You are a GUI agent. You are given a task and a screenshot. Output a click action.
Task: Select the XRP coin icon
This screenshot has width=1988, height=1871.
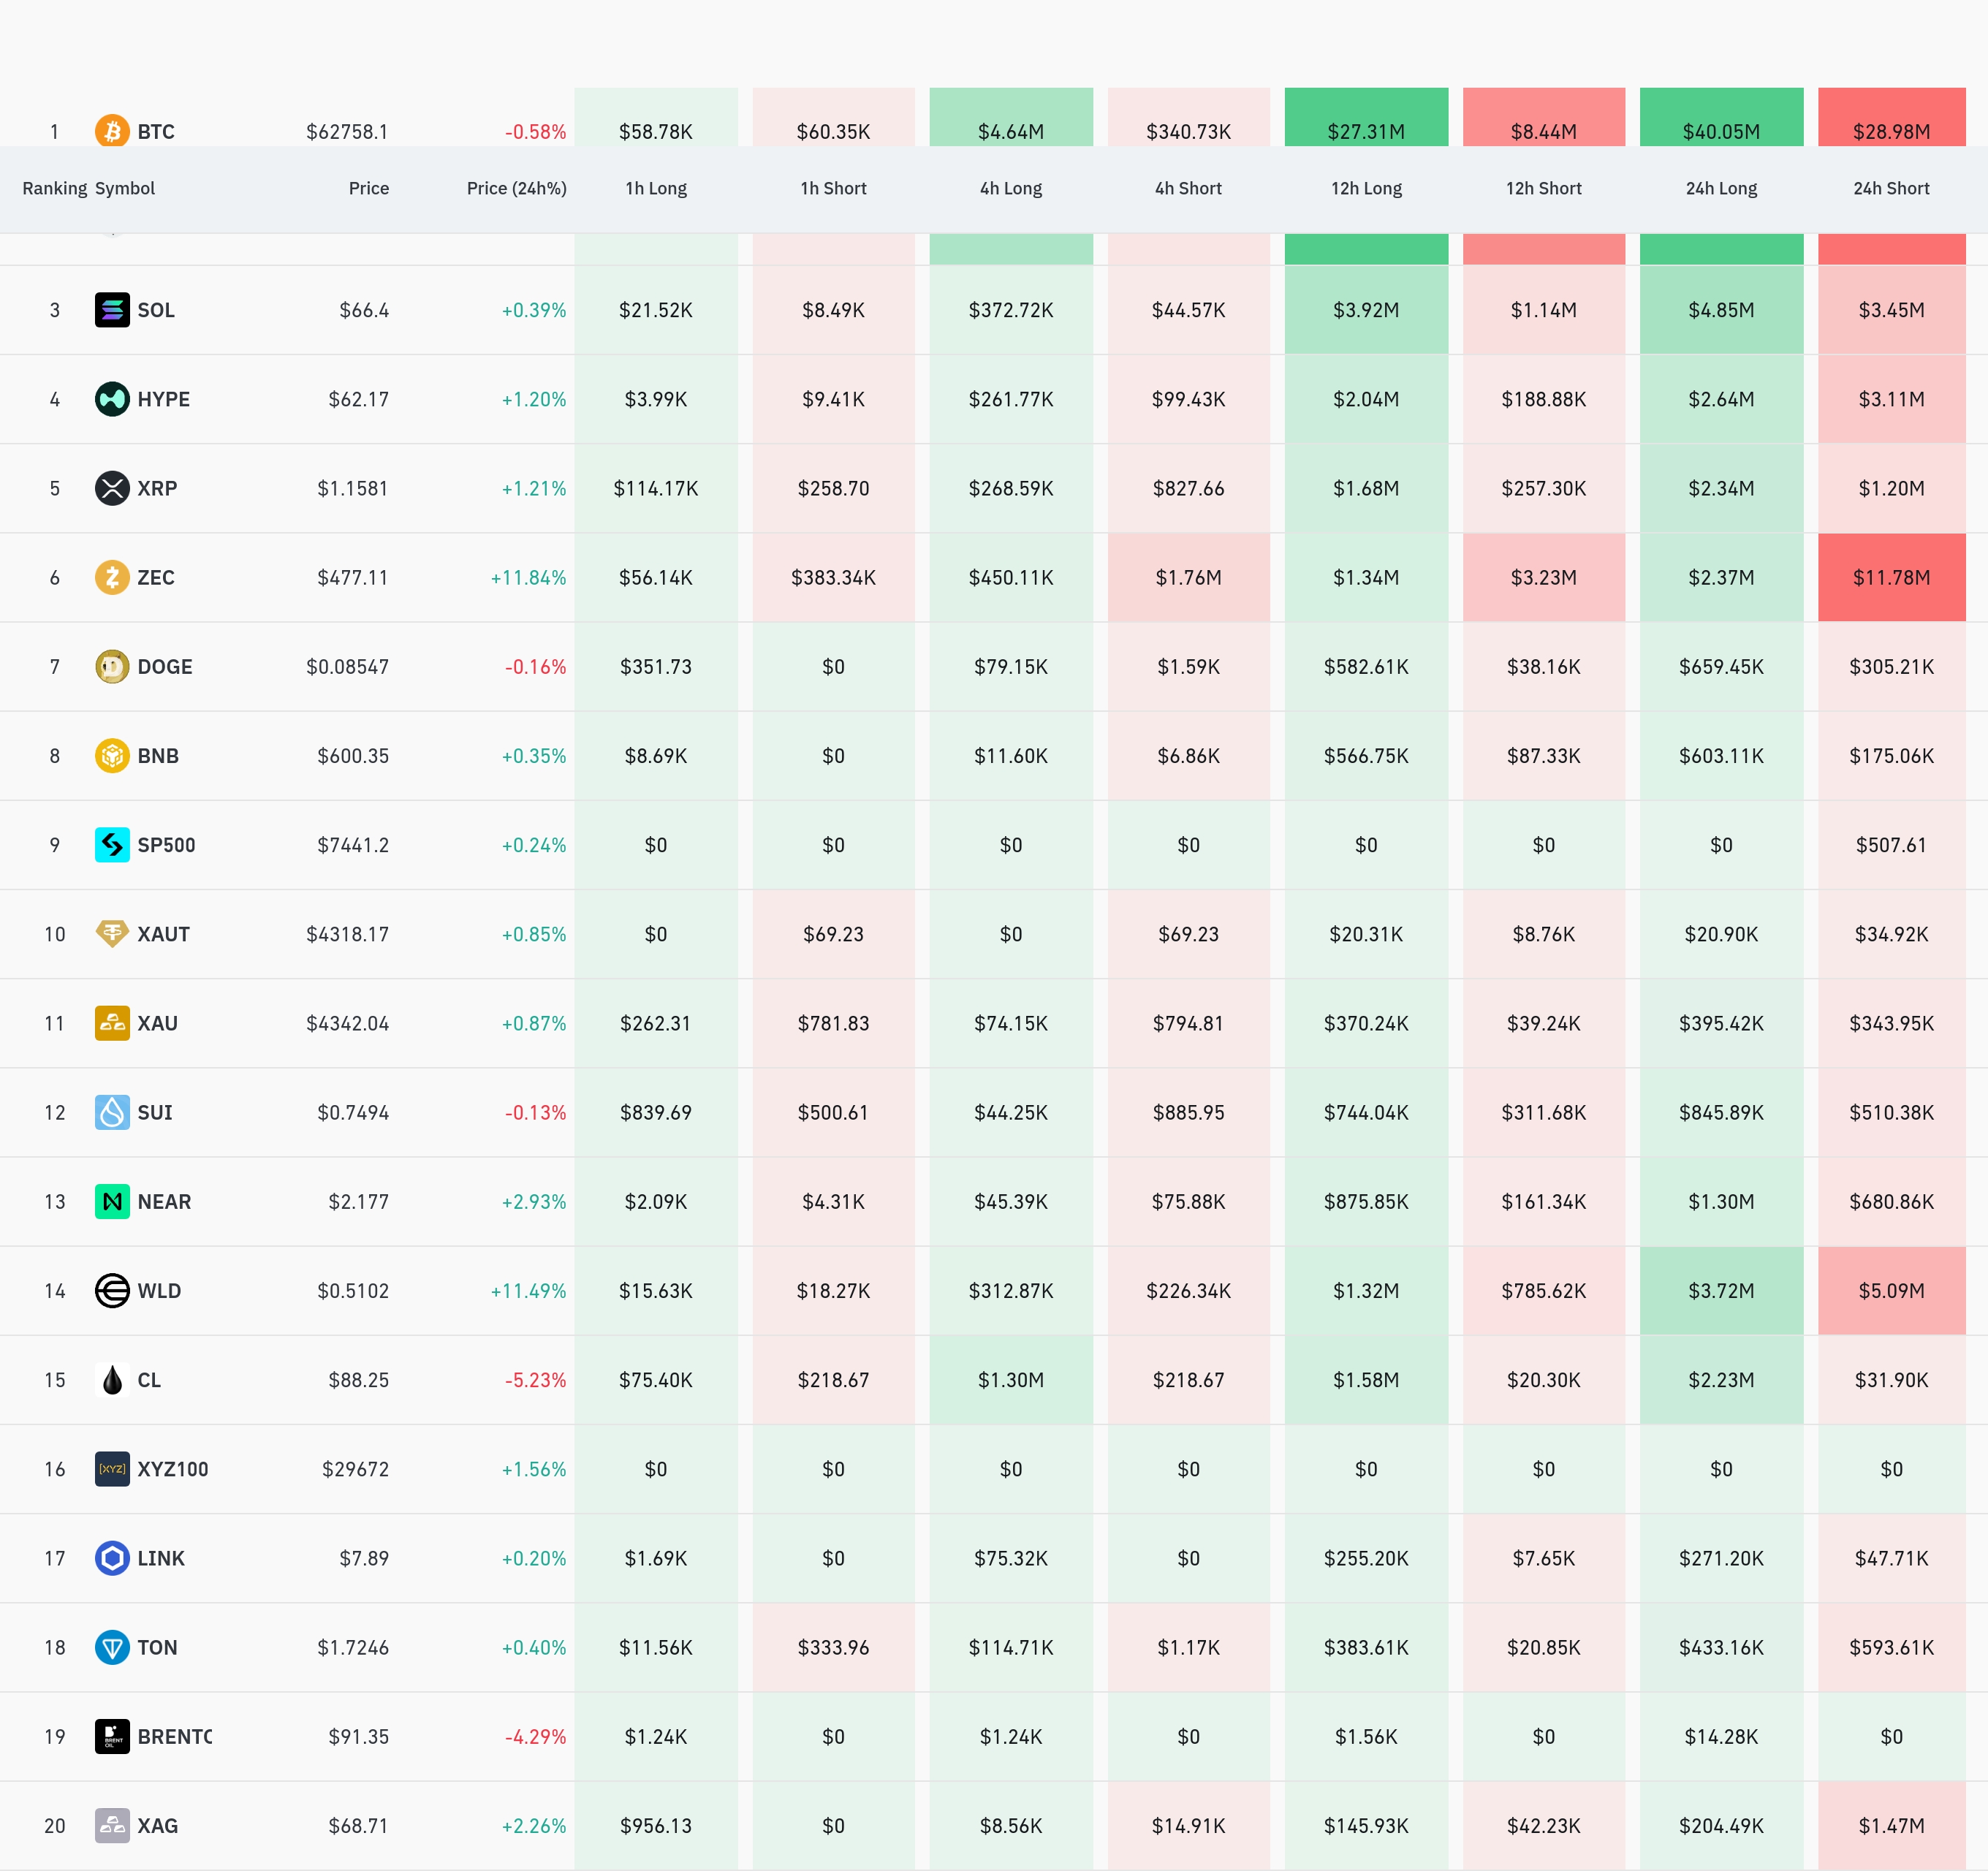[x=112, y=488]
